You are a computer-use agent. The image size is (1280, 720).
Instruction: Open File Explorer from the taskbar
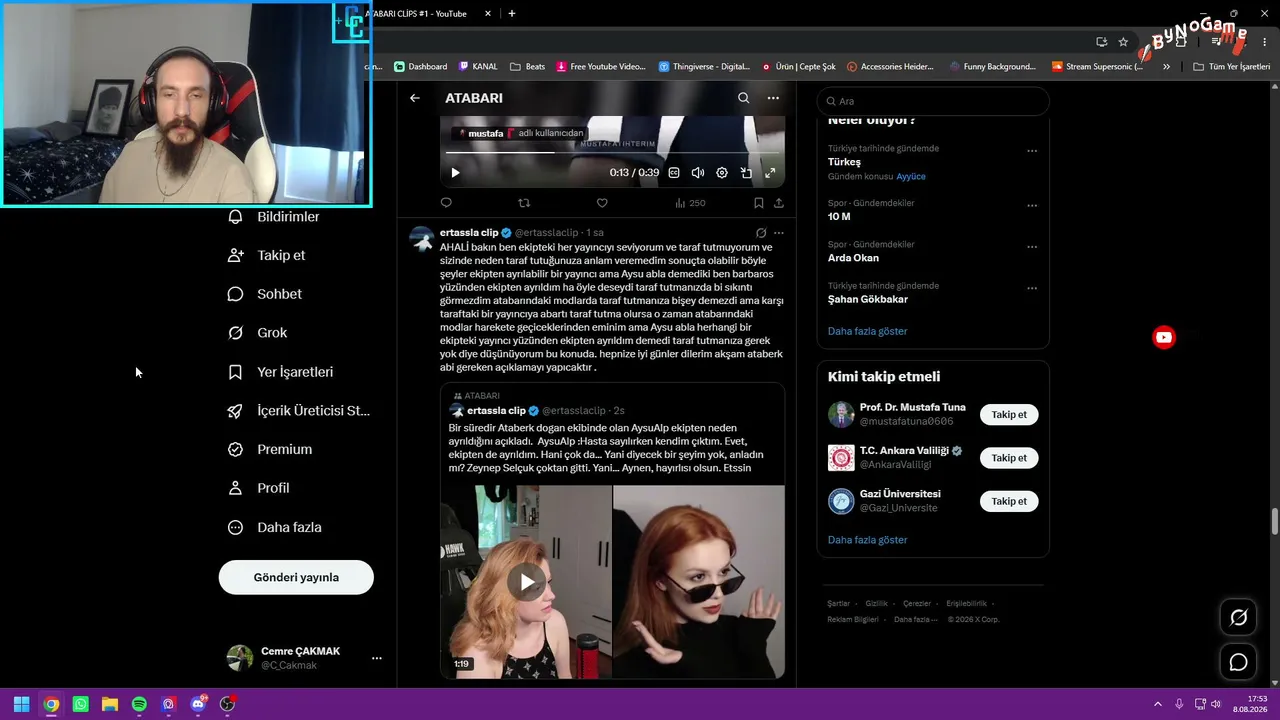coord(110,704)
